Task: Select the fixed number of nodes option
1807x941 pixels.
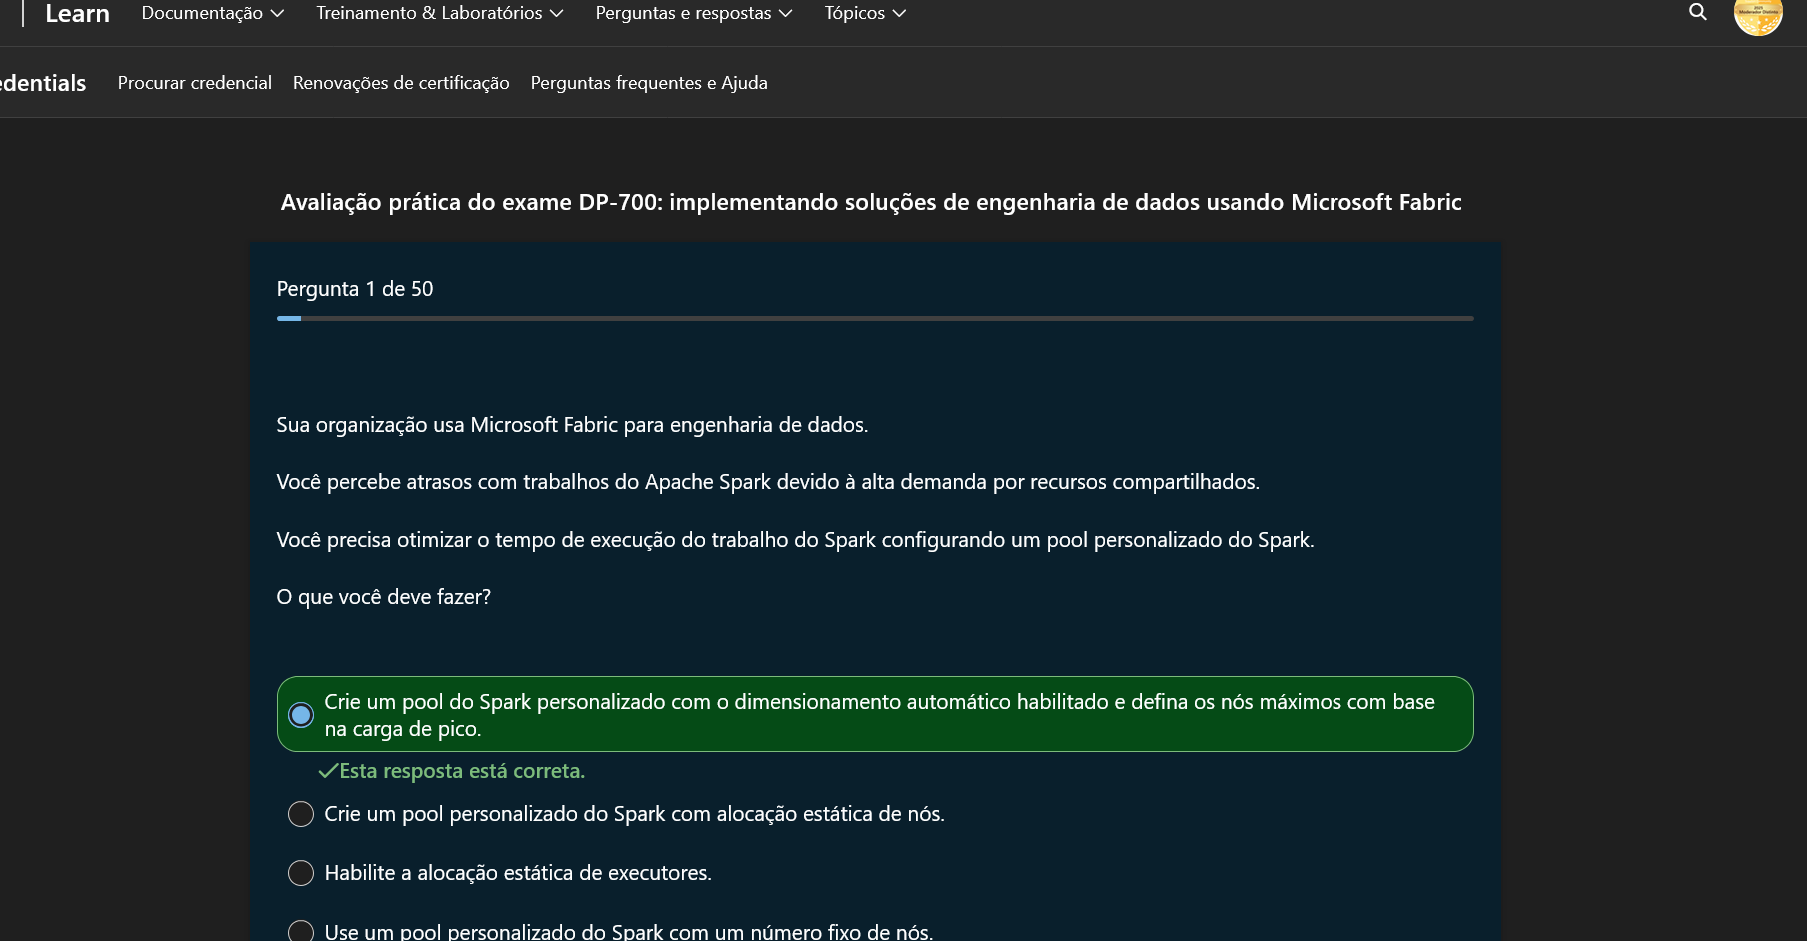Action: (x=610, y=931)
